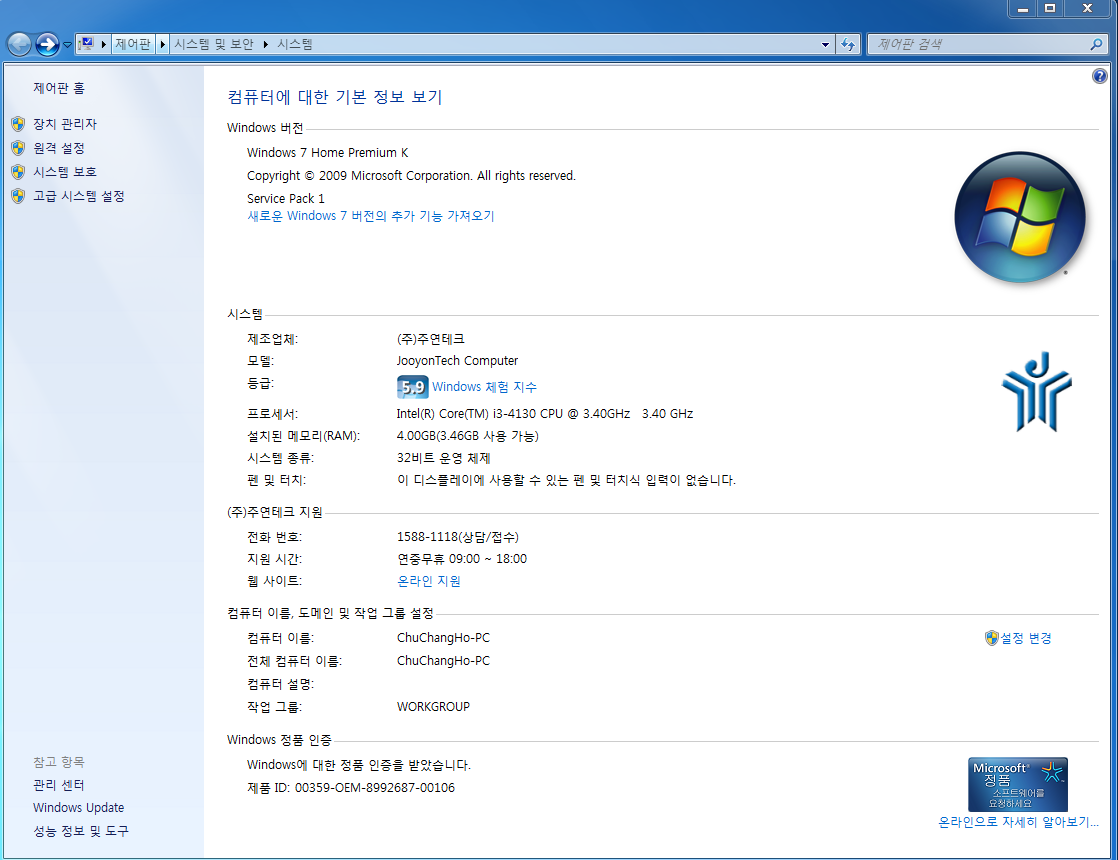The width and height of the screenshot is (1118, 860).
Task: Select the text Windows 7 Home Premium K
Action: point(327,153)
